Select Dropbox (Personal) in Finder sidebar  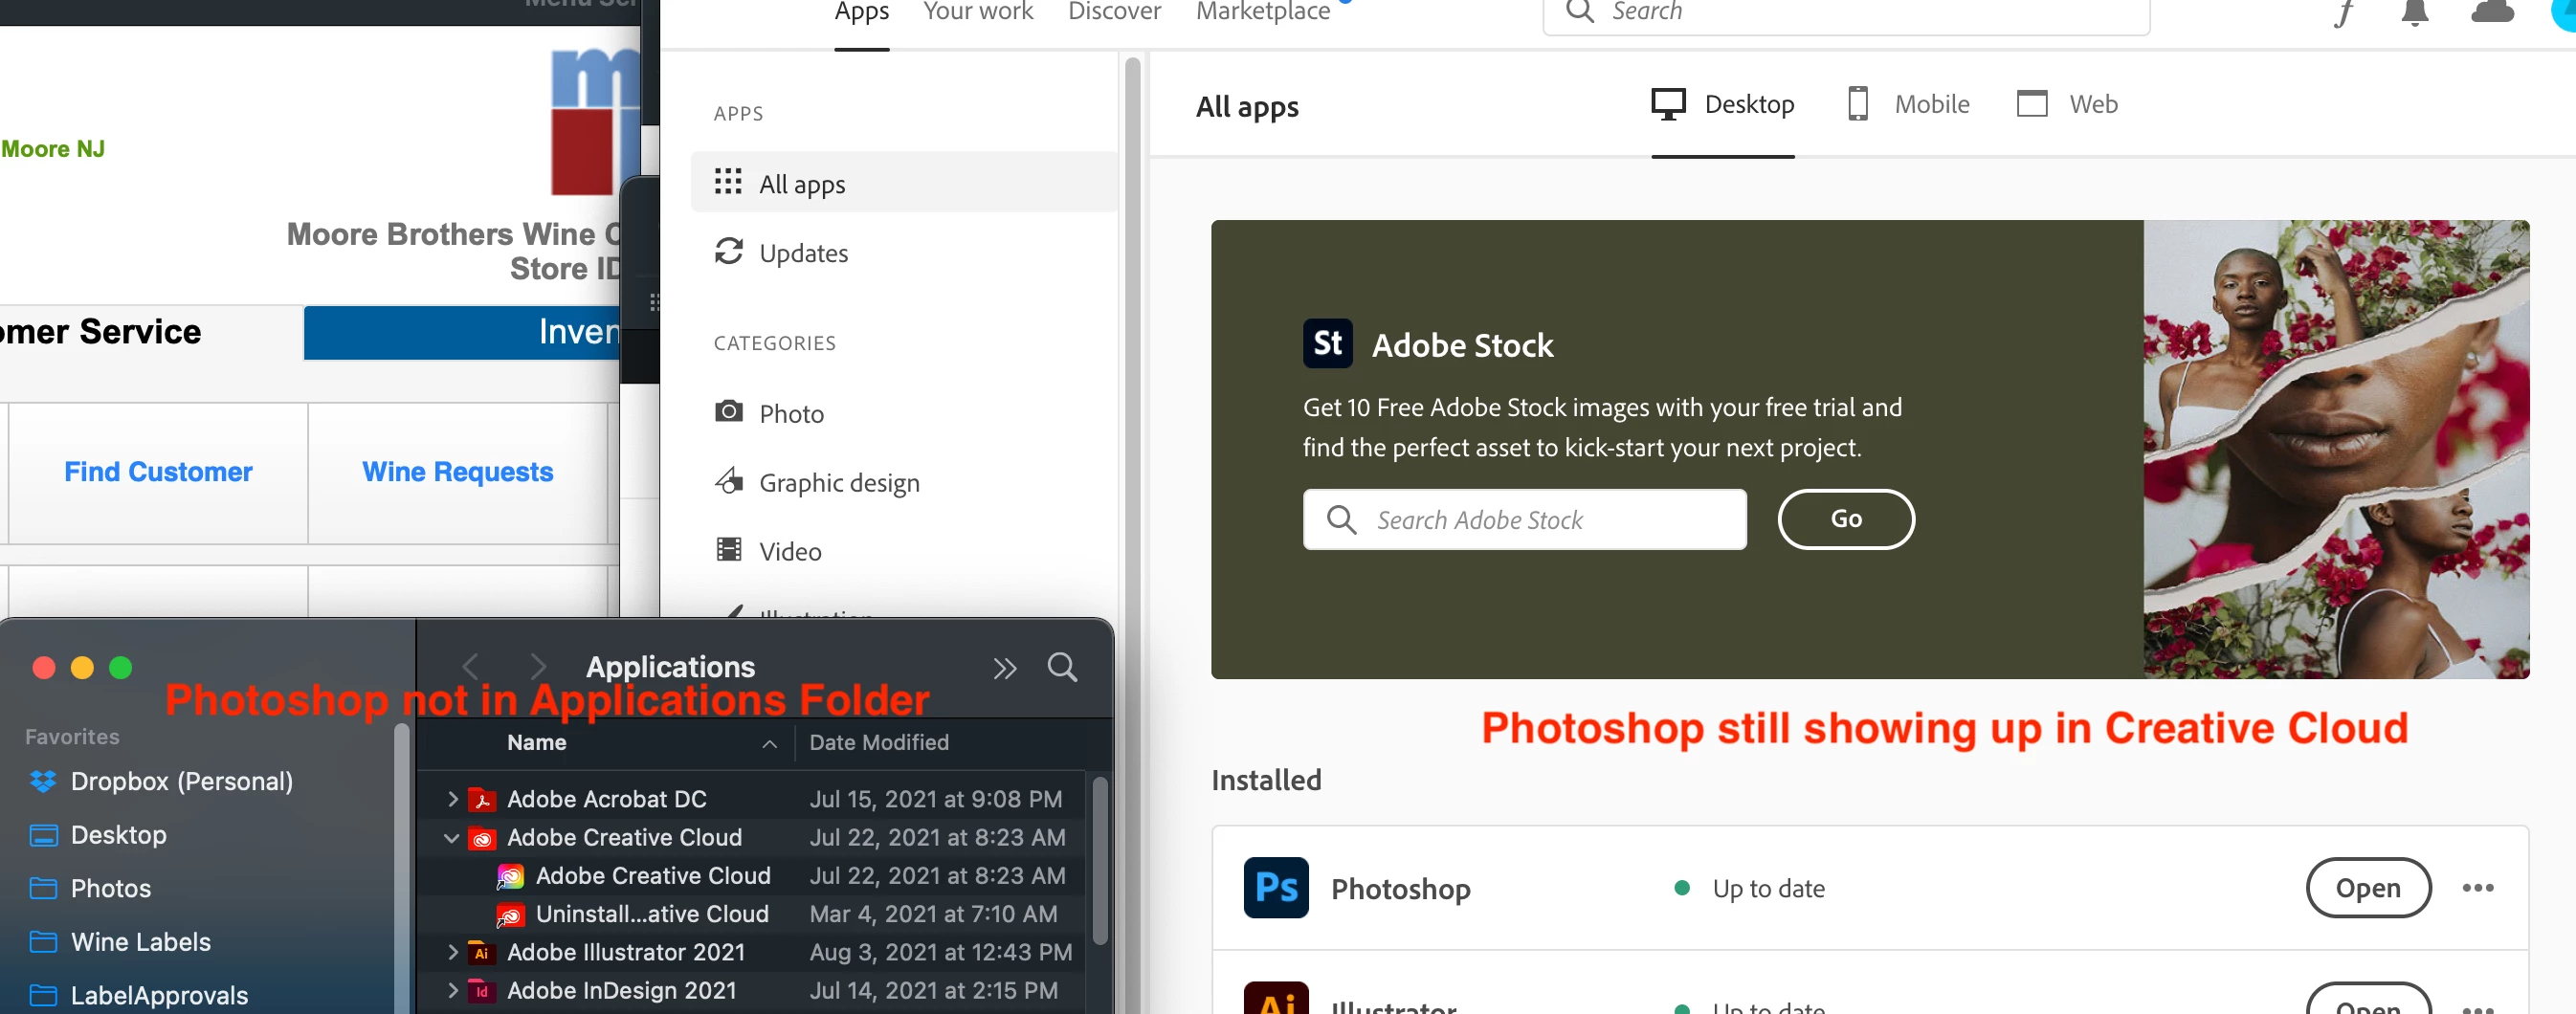click(181, 781)
